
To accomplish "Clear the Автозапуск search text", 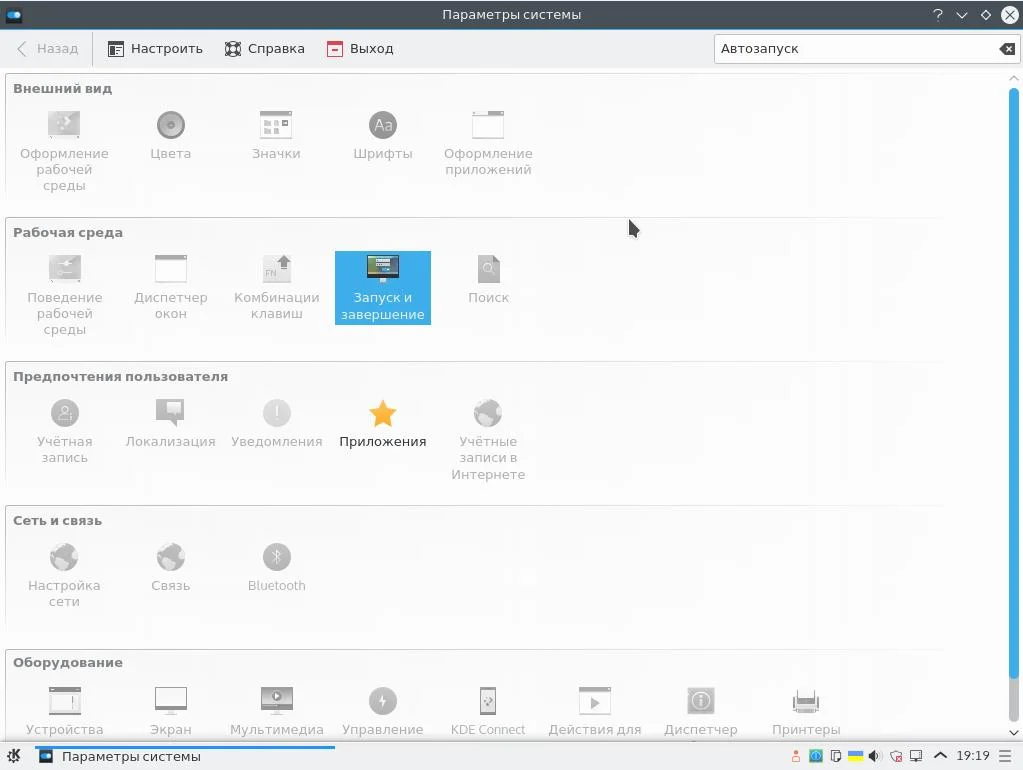I will point(1007,49).
